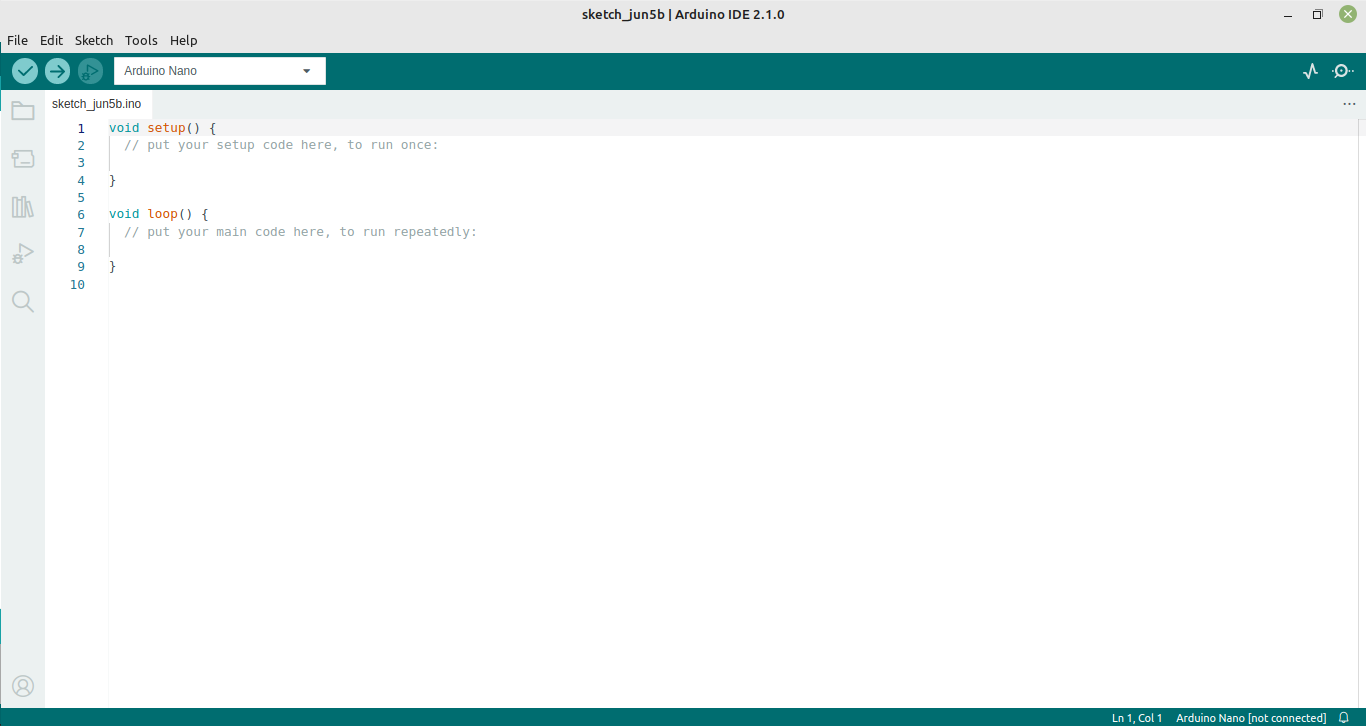This screenshot has height=726, width=1366.
Task: Open the tab bar three-dots menu
Action: [x=1349, y=104]
